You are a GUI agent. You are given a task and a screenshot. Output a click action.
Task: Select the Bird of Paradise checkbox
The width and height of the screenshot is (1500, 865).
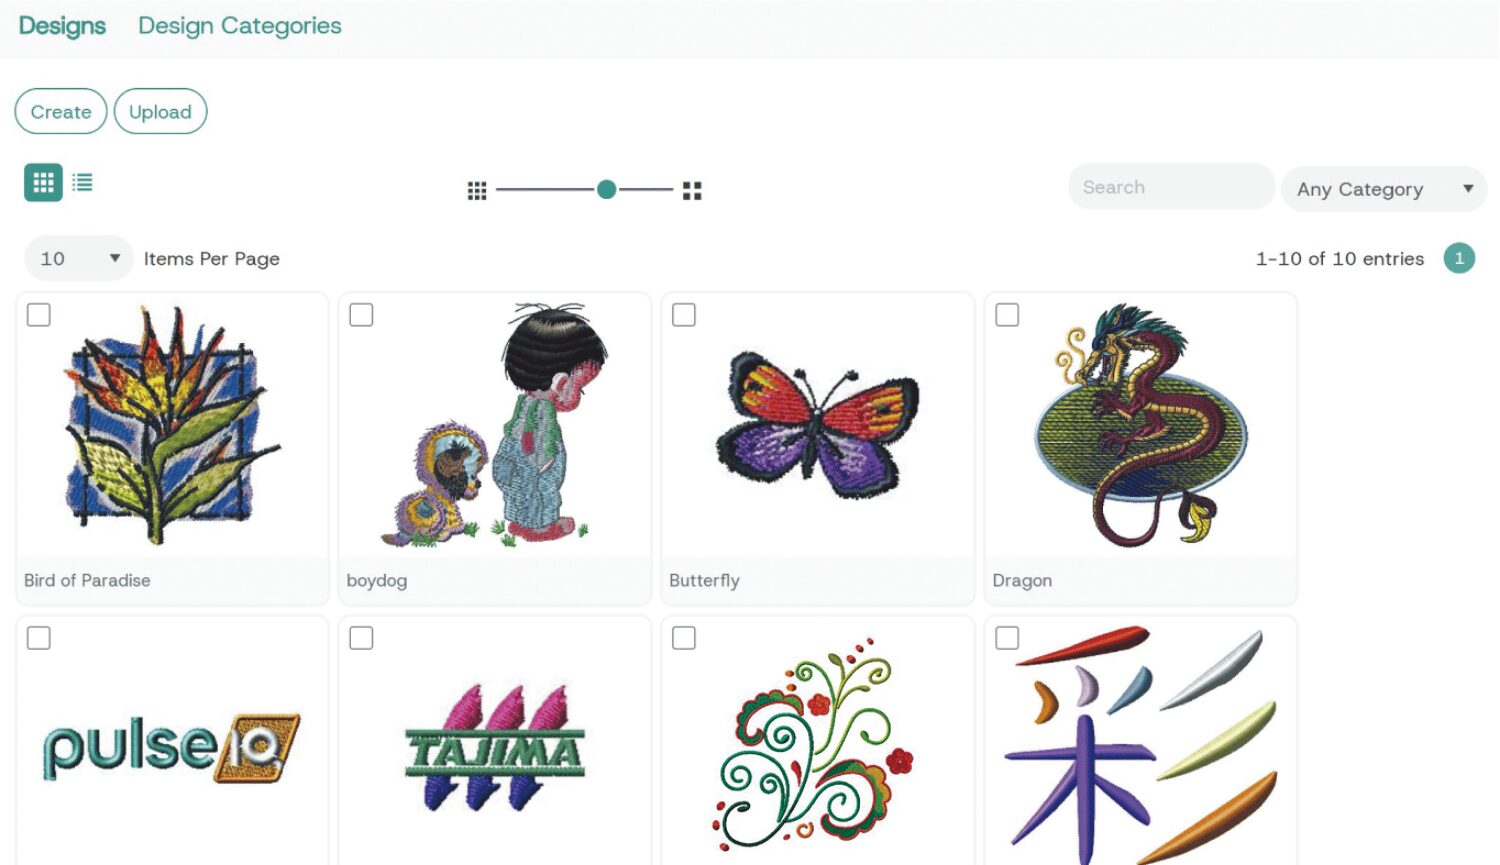[x=39, y=315]
